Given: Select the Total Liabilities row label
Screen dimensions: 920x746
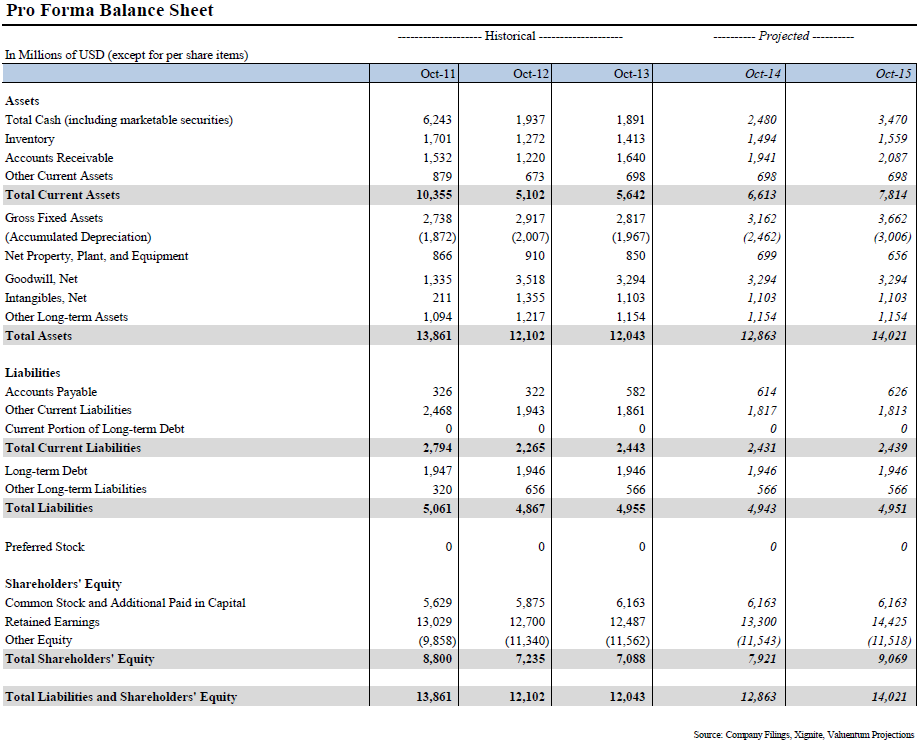Looking at the screenshot, I should coord(43,507).
